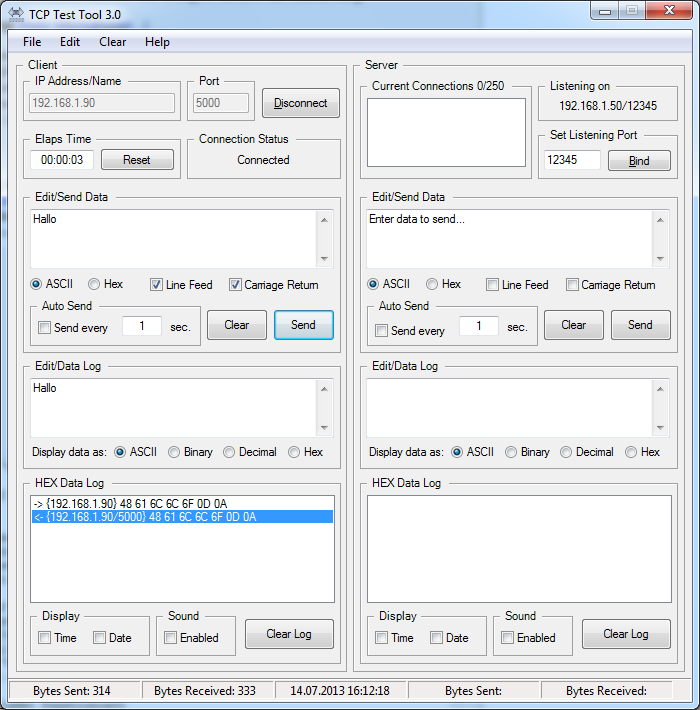This screenshot has width=700, height=710.
Task: Open the Clear menu
Action: tap(112, 42)
